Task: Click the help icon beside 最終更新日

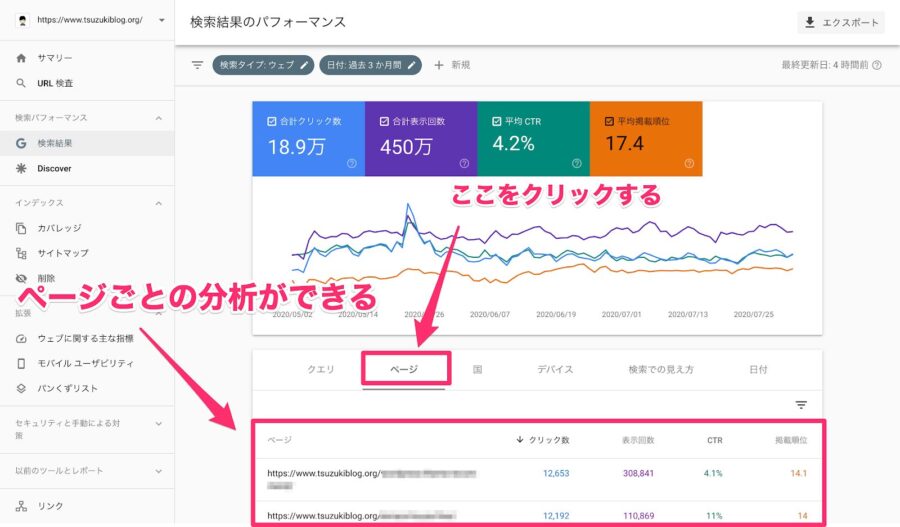Action: click(877, 65)
